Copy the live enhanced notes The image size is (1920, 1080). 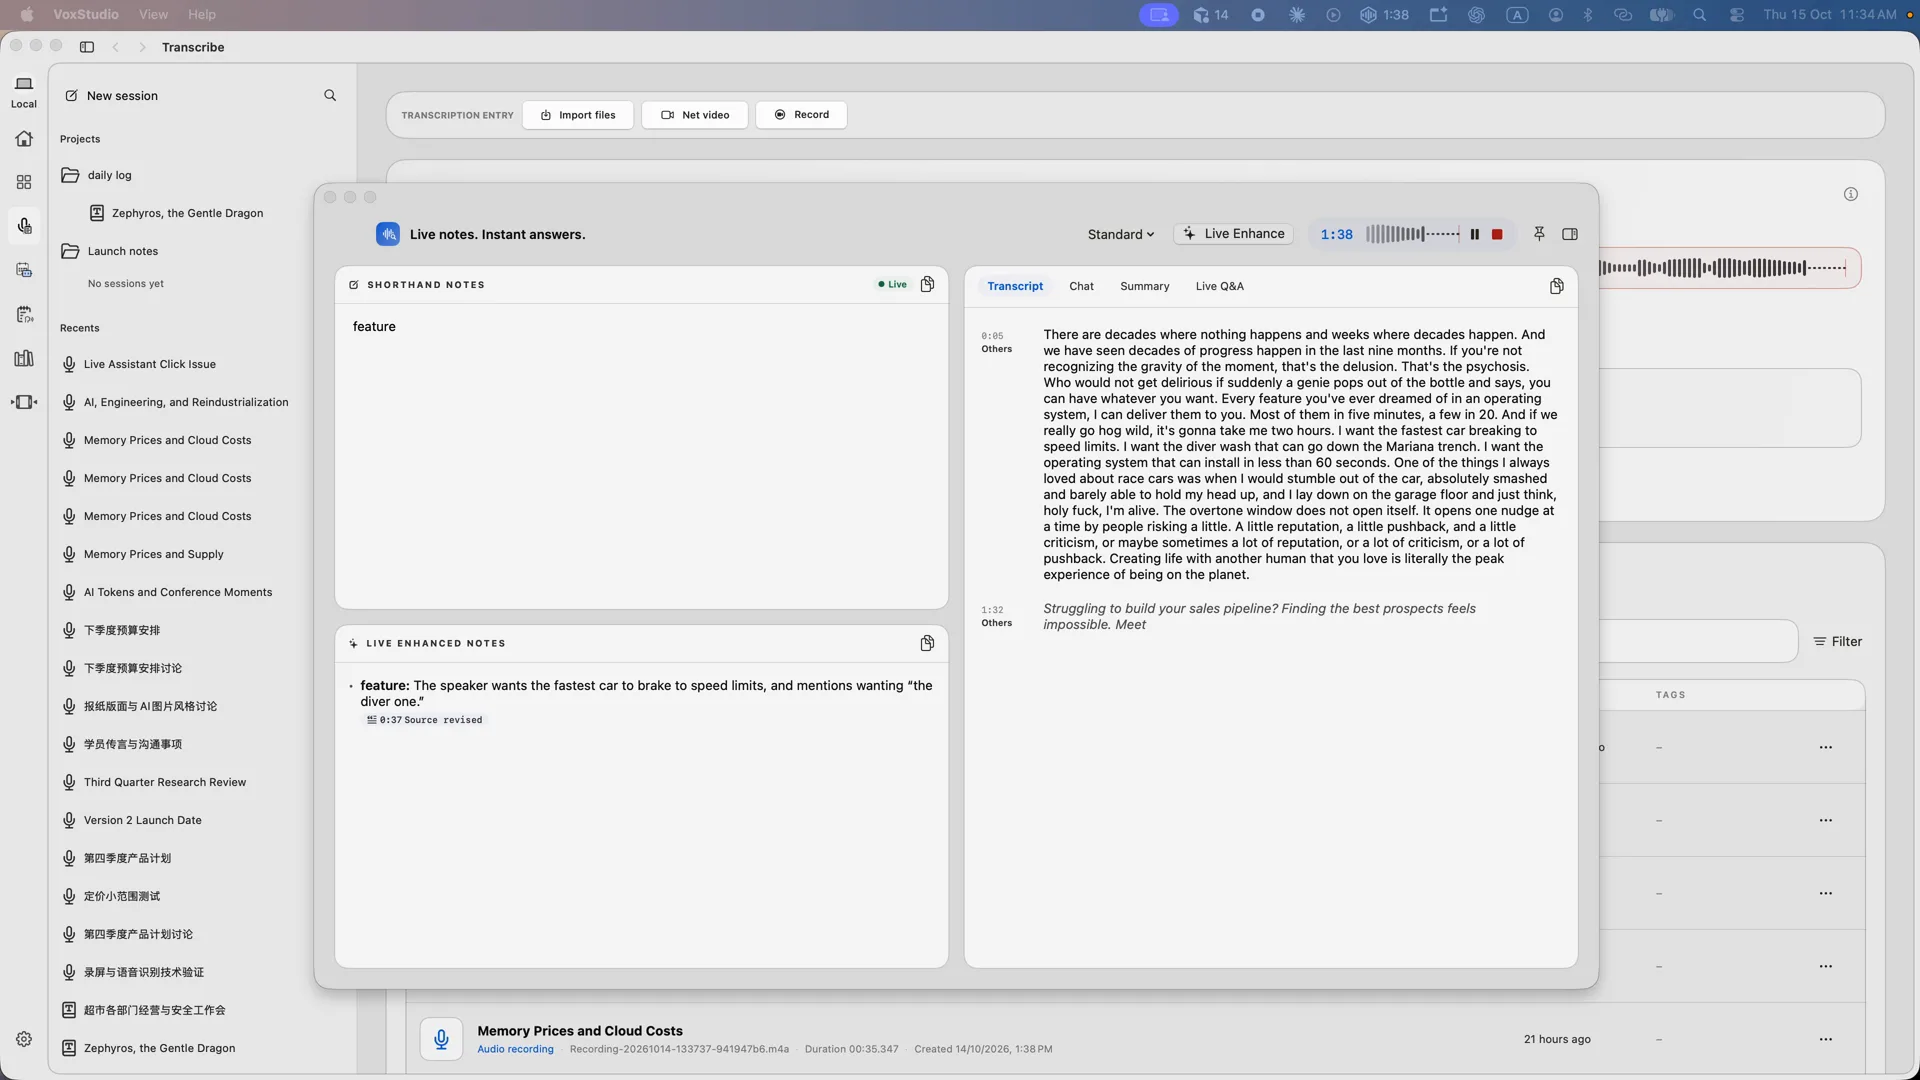pos(927,644)
